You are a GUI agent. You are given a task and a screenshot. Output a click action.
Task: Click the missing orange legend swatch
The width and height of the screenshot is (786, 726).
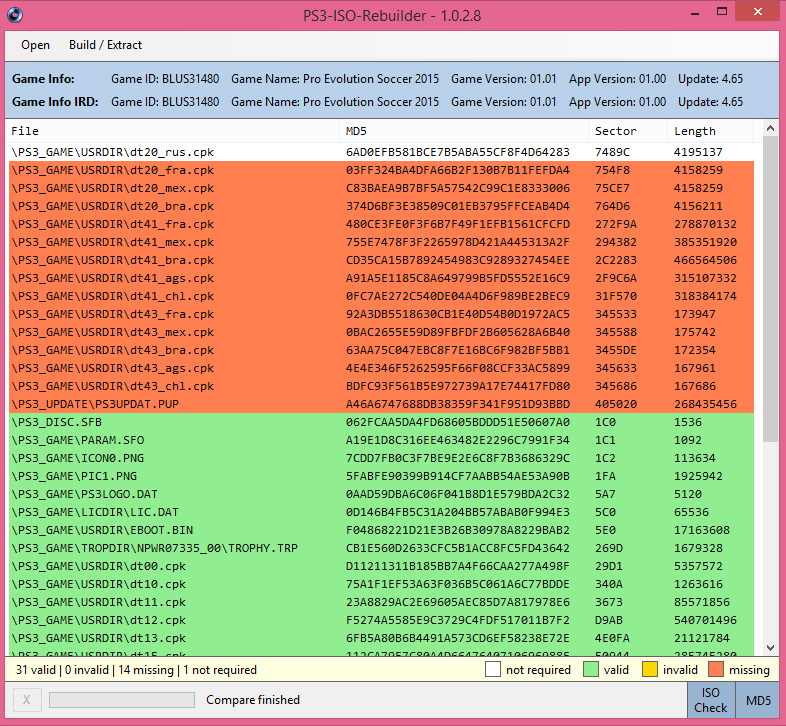[x=716, y=669]
